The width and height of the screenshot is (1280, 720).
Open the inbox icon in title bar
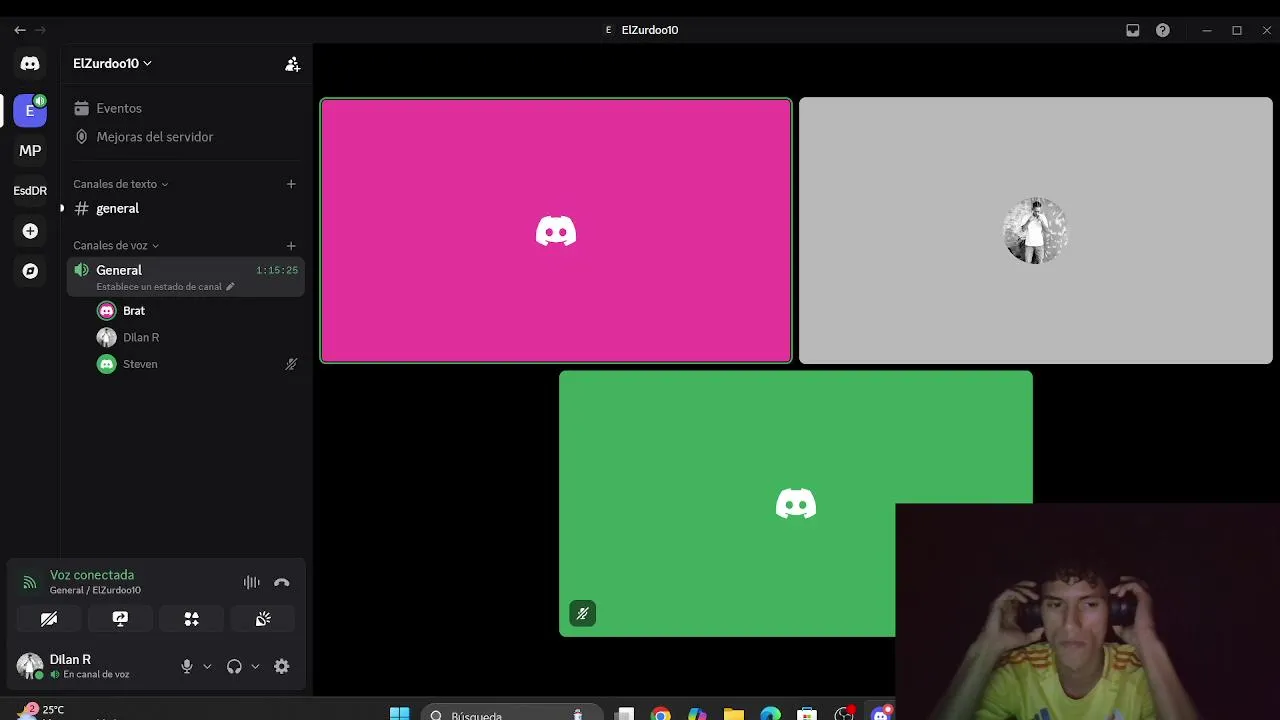pos(1133,30)
